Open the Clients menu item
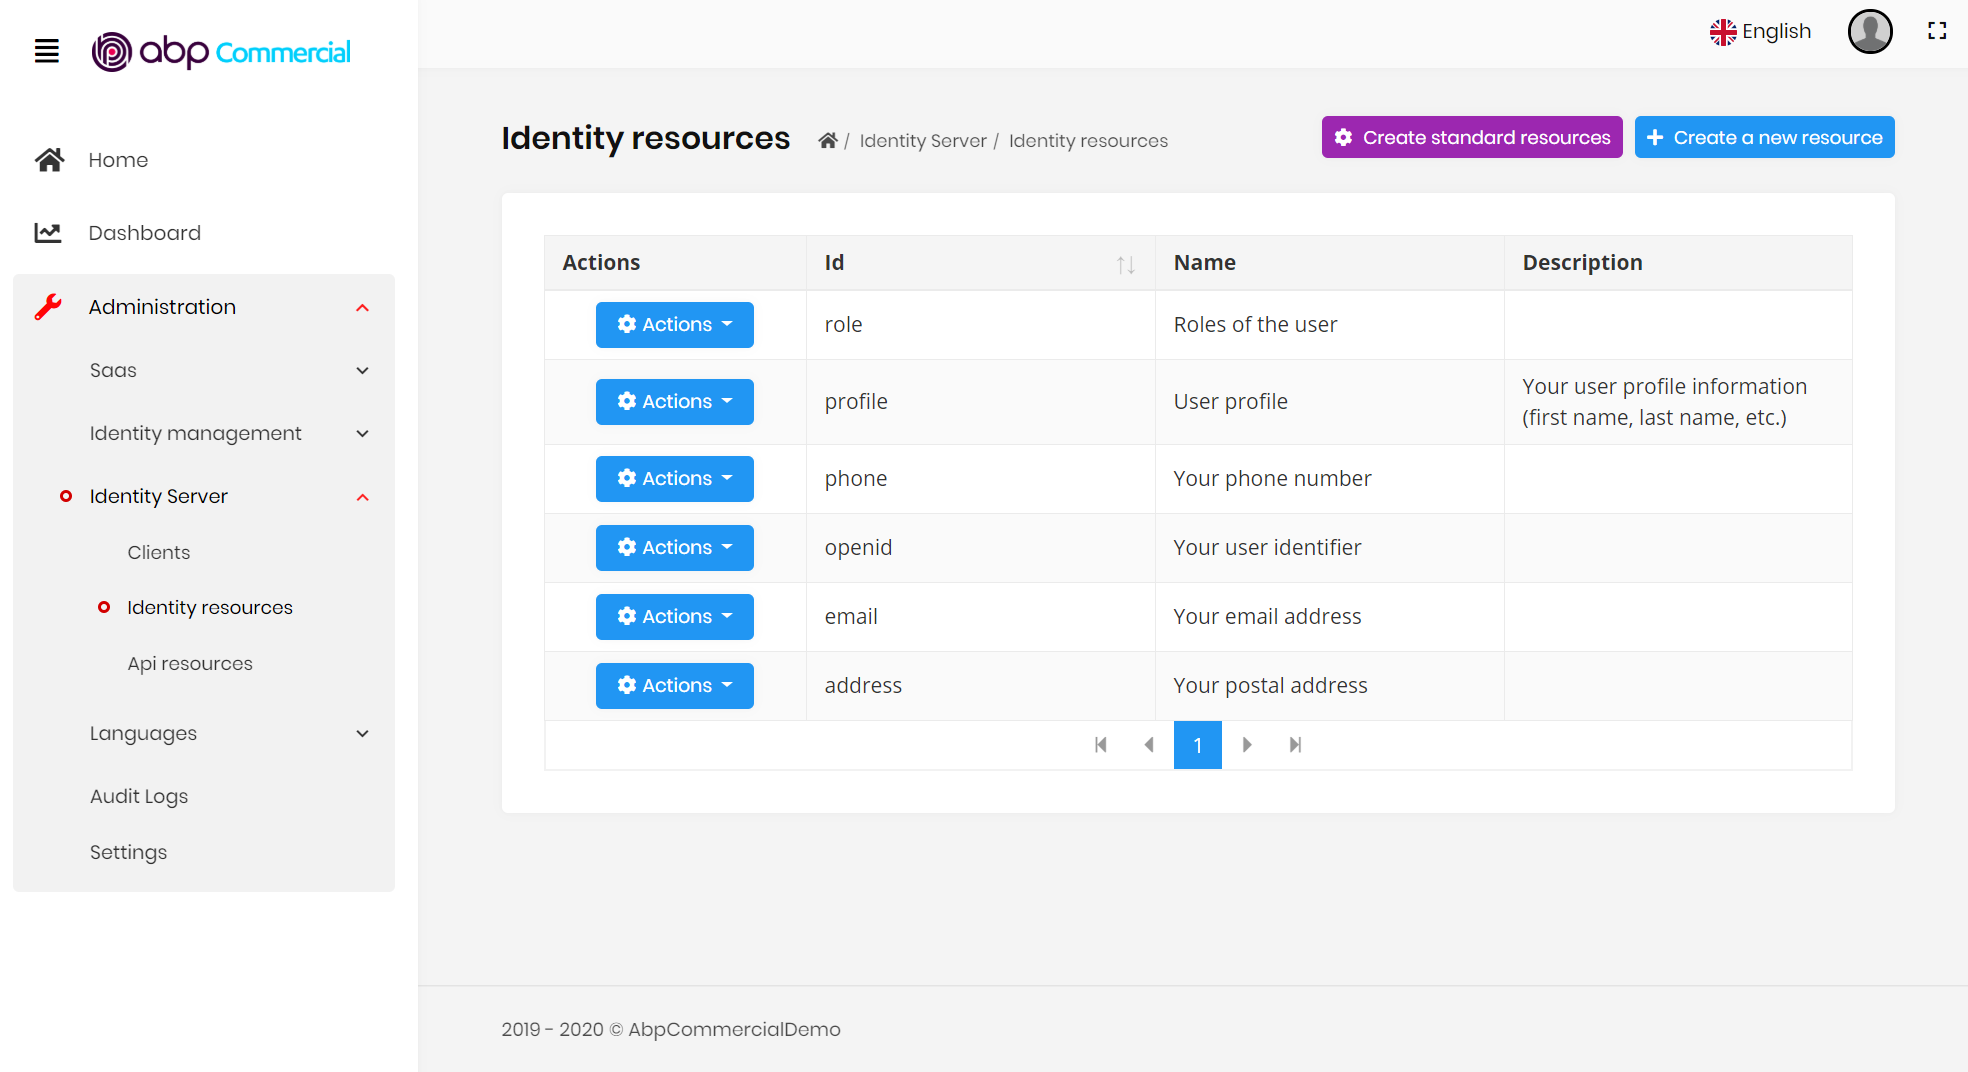Screen dimensions: 1968x1072 158,552
